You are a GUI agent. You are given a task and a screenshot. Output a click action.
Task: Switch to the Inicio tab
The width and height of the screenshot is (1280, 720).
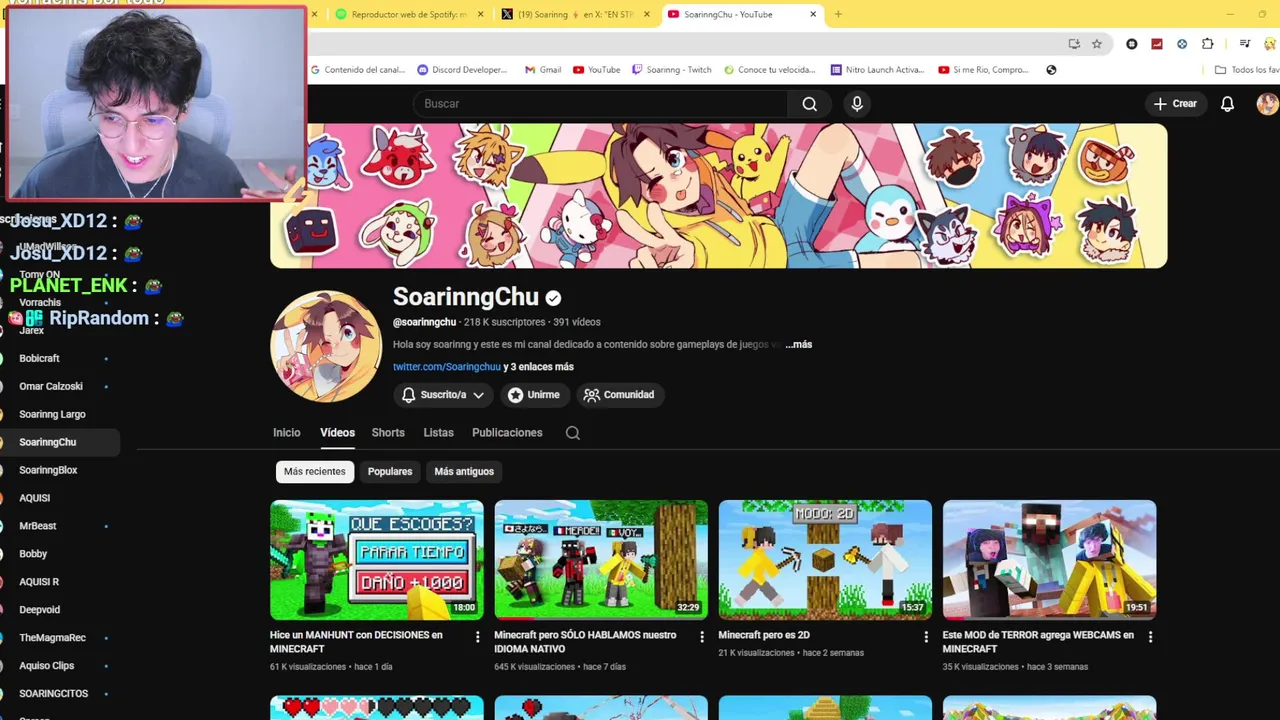[287, 433]
